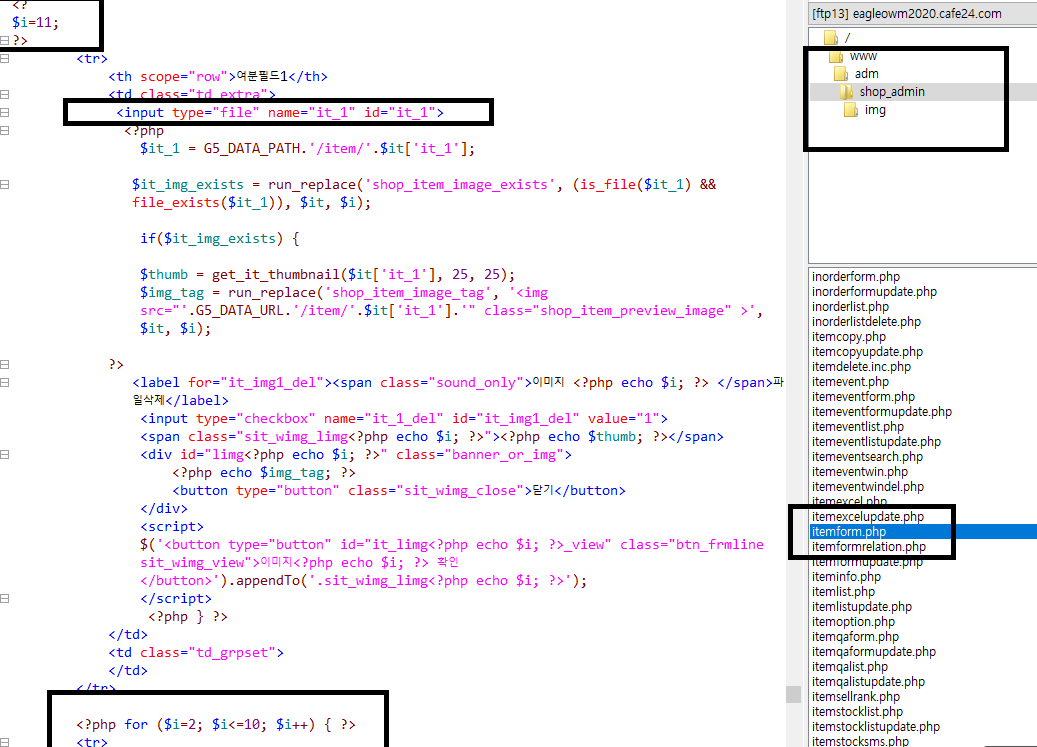Select itemqaform.php in the file list
Image resolution: width=1037 pixels, height=747 pixels.
pos(855,637)
